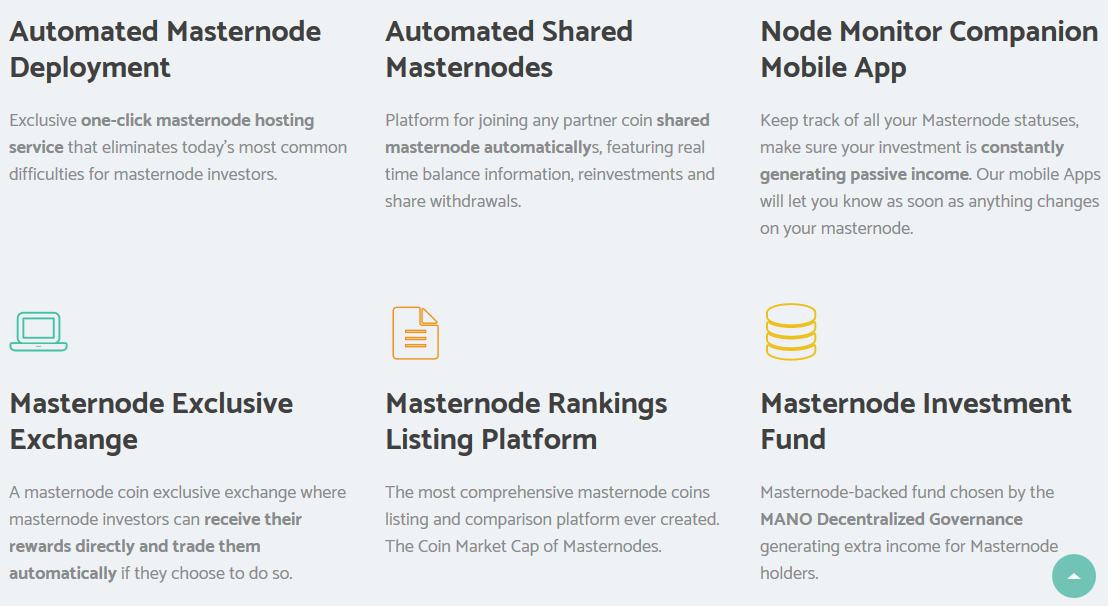Click bold text 'one-click masternode hosting'

(198, 121)
